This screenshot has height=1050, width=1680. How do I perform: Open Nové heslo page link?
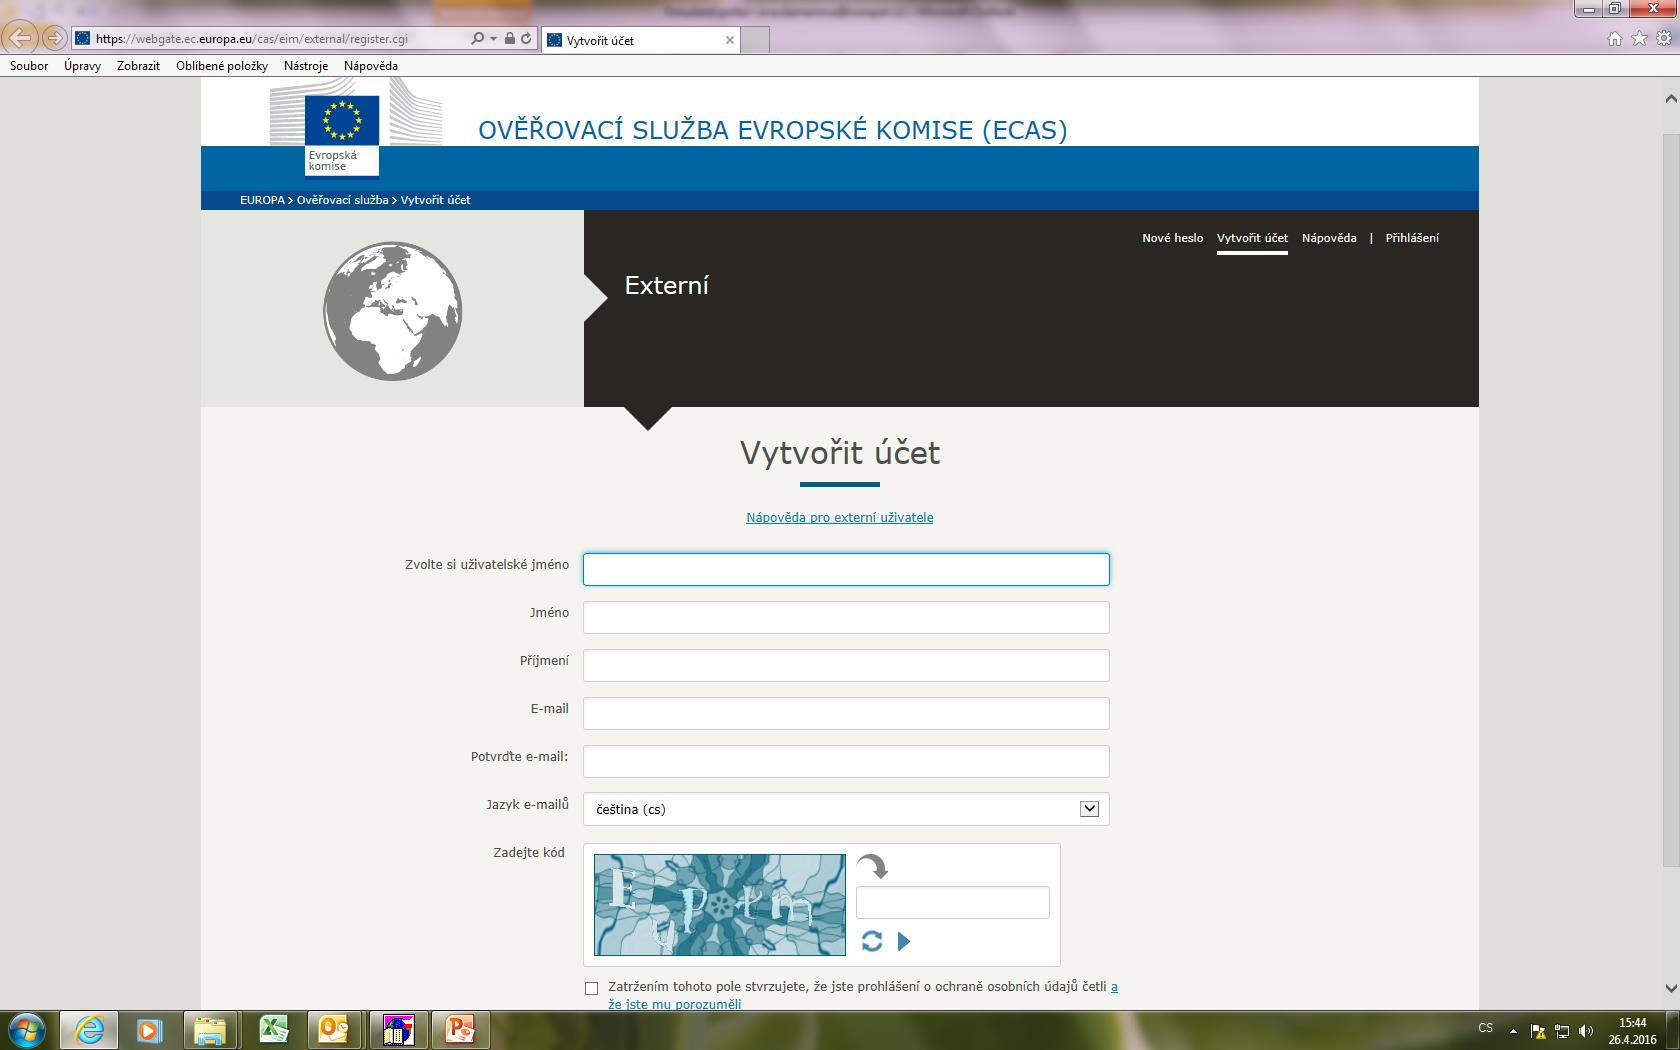[1173, 238]
